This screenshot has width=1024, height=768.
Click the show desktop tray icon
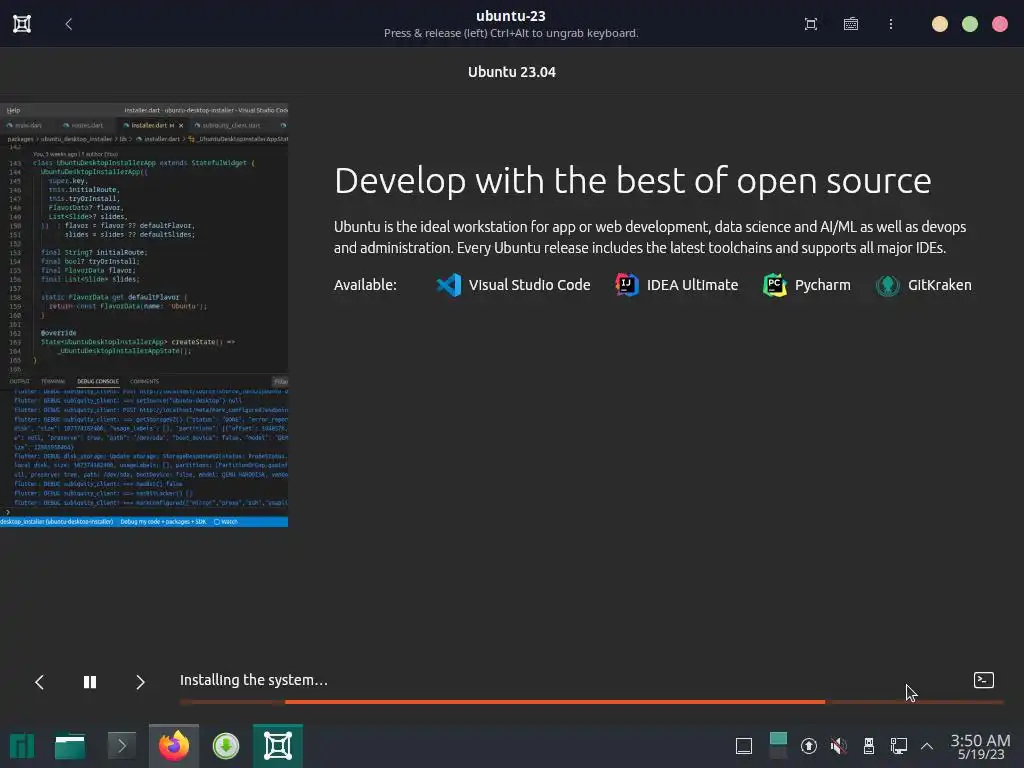744,746
